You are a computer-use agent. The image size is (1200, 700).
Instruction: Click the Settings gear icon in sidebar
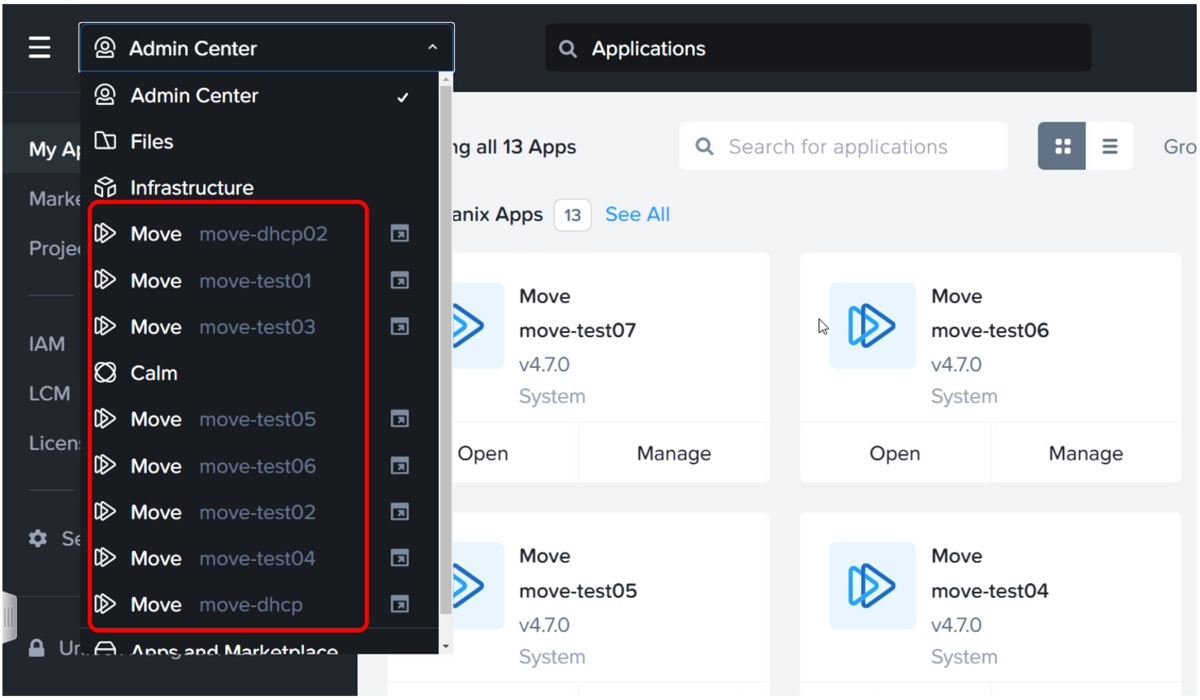coord(38,539)
